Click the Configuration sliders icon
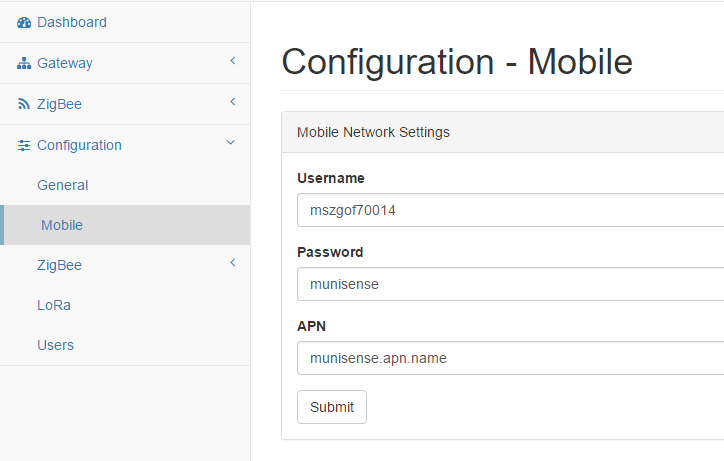Viewport: 724px width, 461px height. (24, 145)
